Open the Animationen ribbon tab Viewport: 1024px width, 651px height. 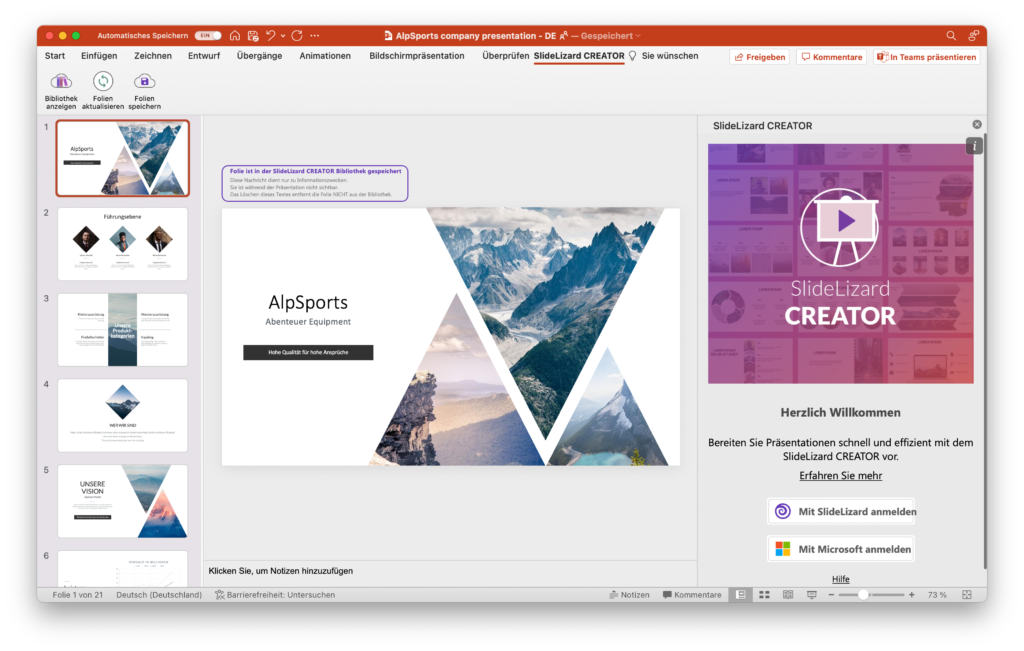click(x=325, y=56)
